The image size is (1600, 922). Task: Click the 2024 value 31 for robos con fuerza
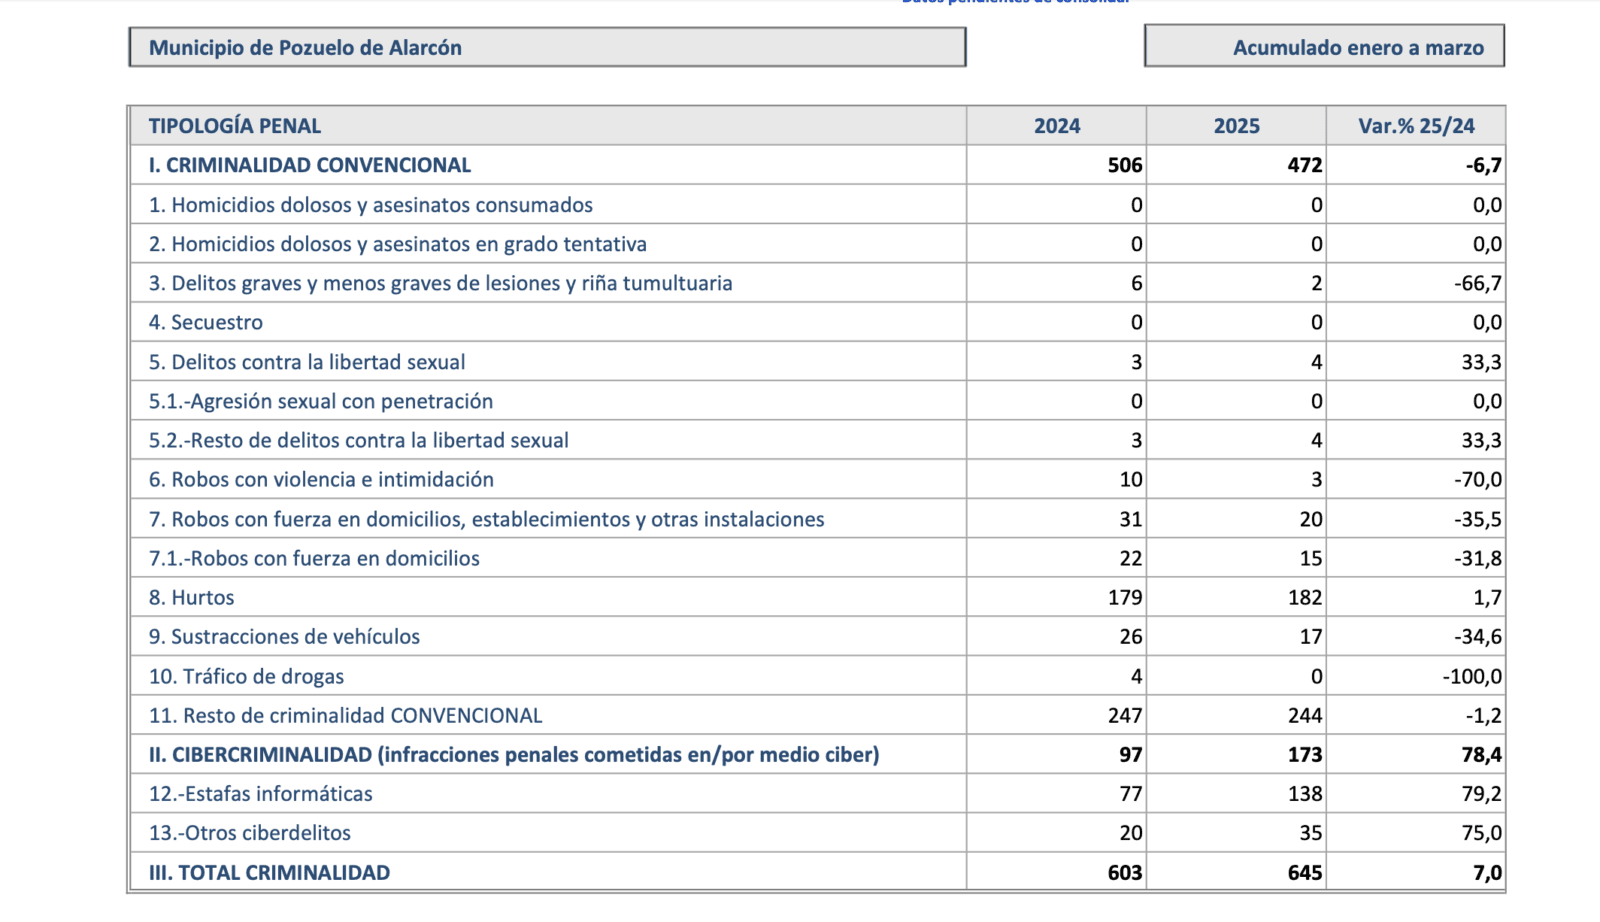1131,519
